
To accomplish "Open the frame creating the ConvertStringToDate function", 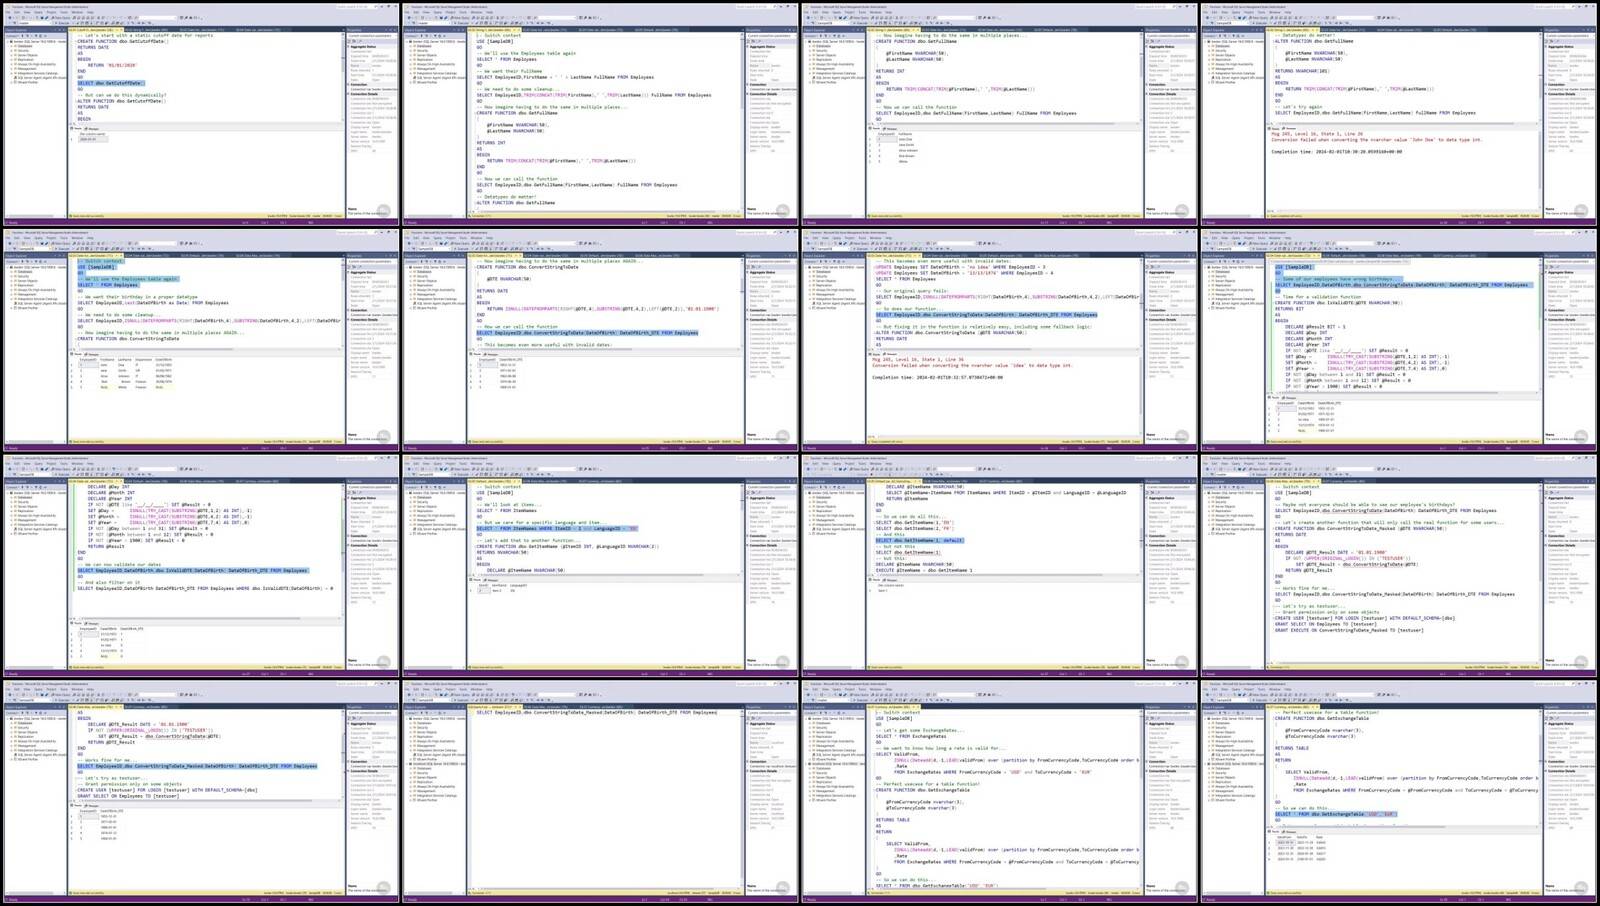I will 601,340.
